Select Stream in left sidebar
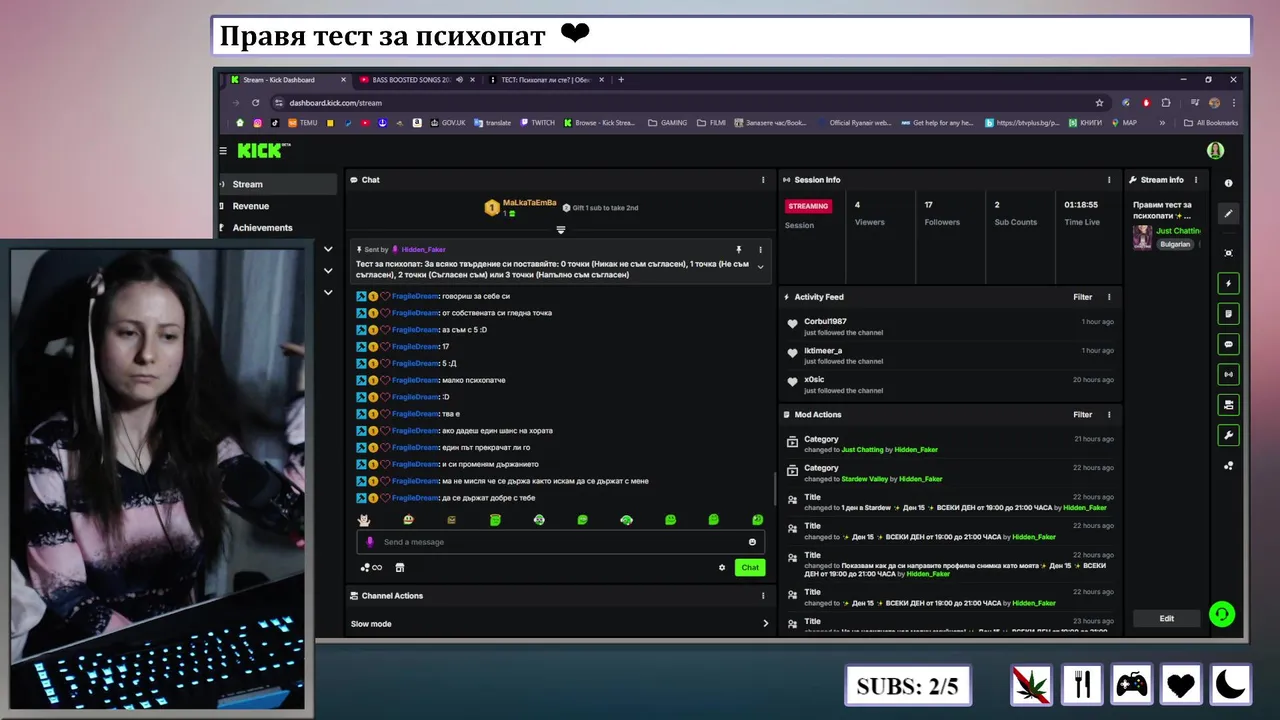This screenshot has width=1280, height=720. coord(277,184)
